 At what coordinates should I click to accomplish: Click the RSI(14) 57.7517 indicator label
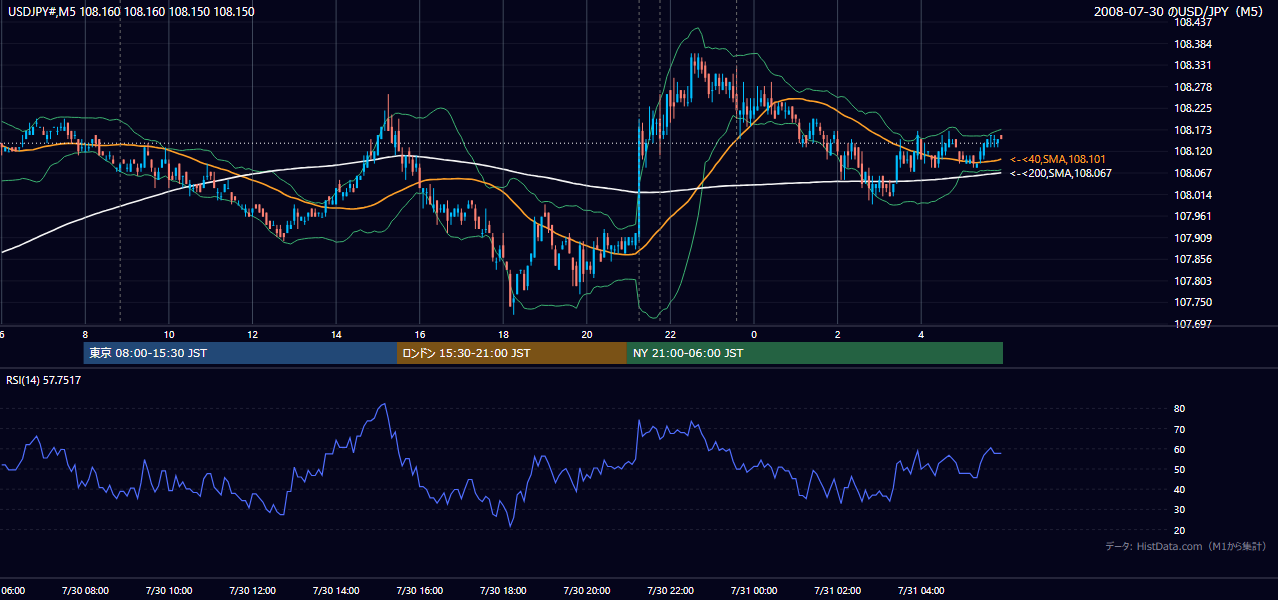pyautogui.click(x=44, y=380)
